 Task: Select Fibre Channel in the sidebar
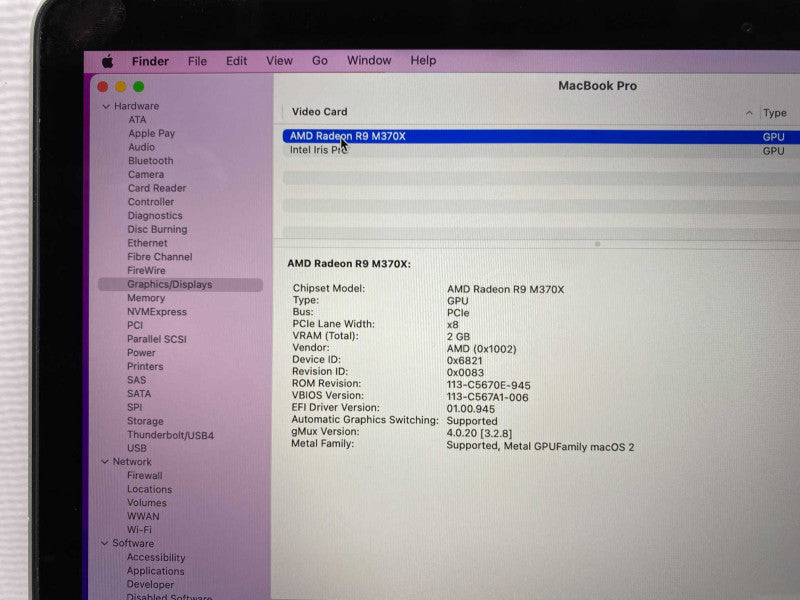coord(160,257)
